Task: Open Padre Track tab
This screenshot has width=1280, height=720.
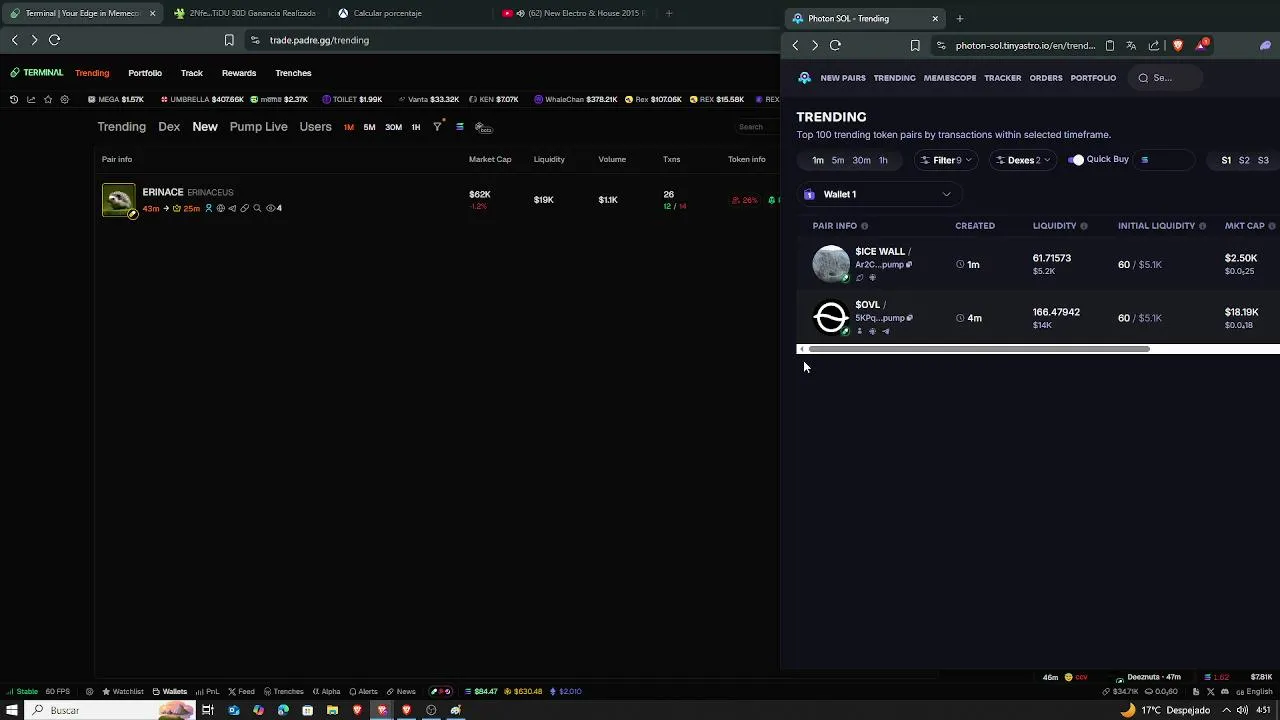Action: pos(192,73)
